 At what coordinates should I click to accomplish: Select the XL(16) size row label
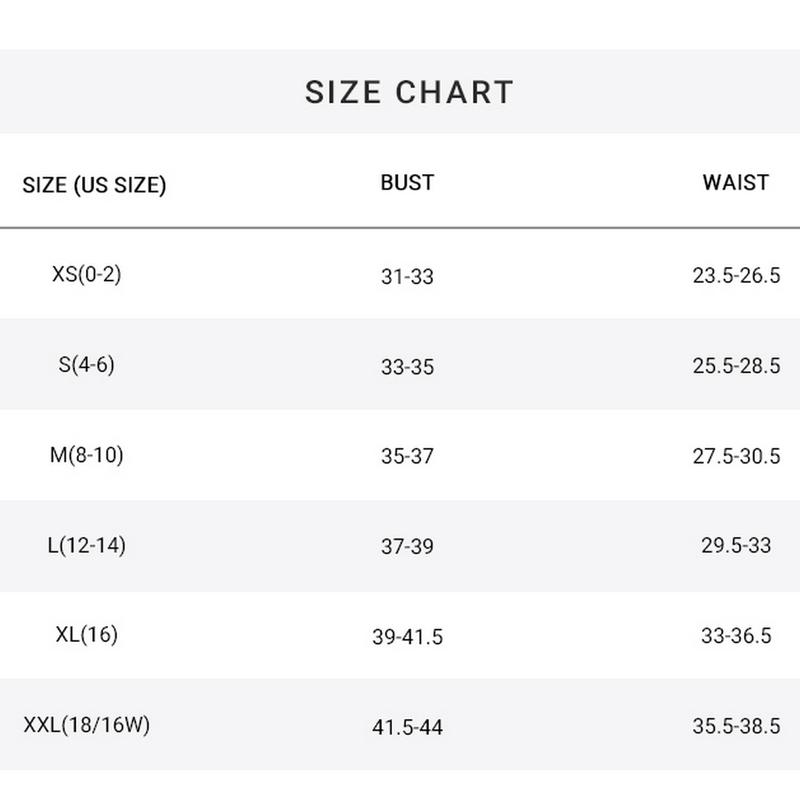click(86, 634)
